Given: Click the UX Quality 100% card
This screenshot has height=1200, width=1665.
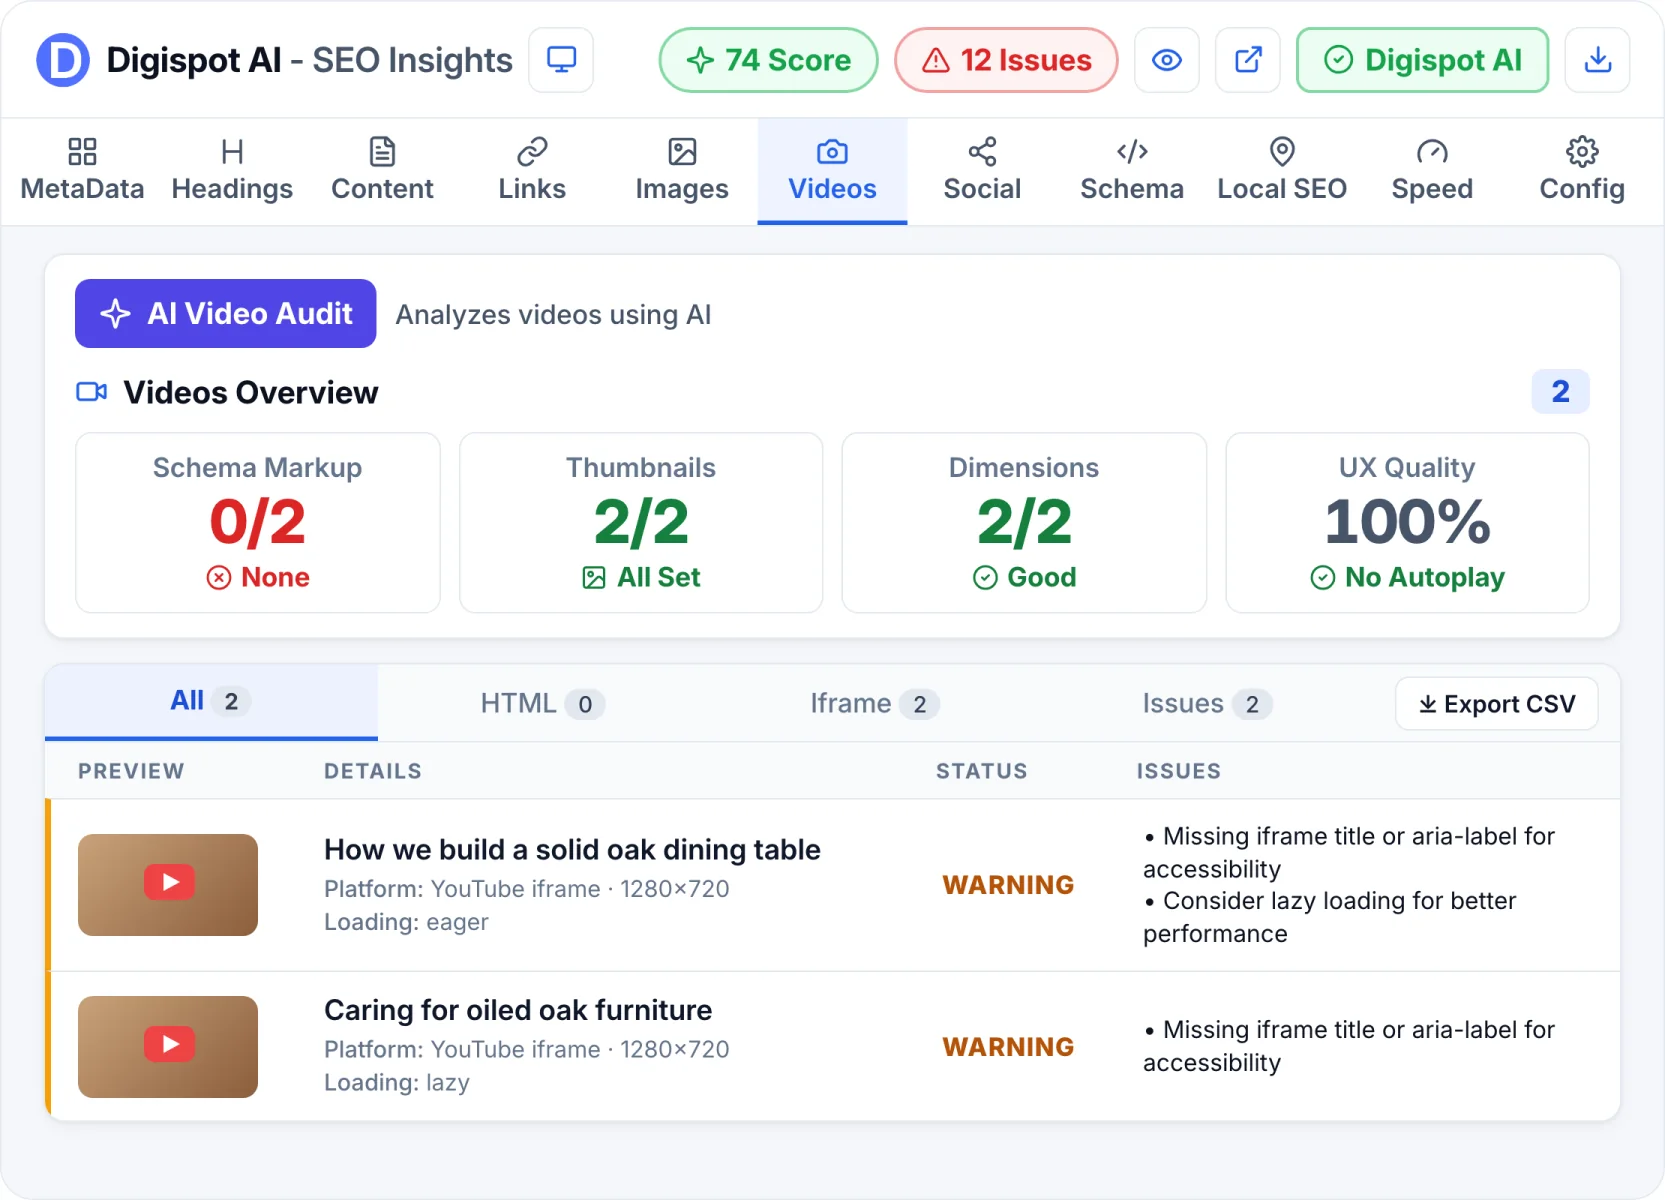Looking at the screenshot, I should 1407,522.
